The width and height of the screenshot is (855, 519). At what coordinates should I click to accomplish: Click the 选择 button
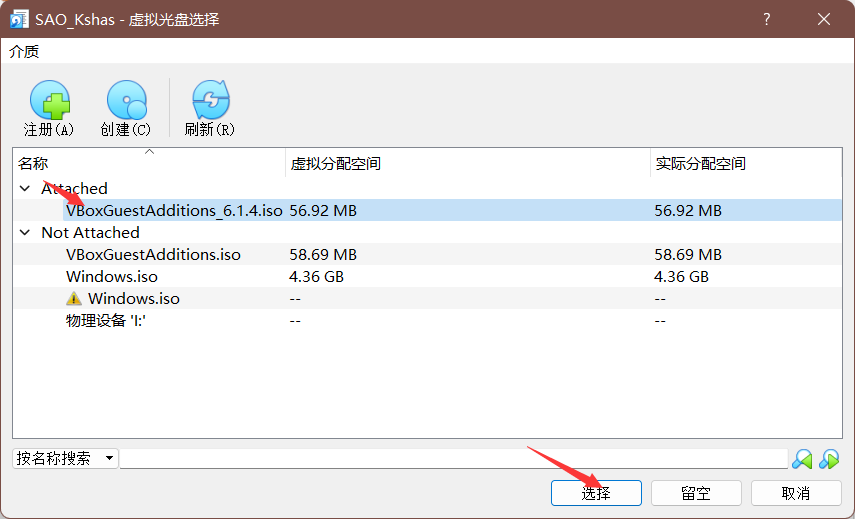tap(596, 493)
